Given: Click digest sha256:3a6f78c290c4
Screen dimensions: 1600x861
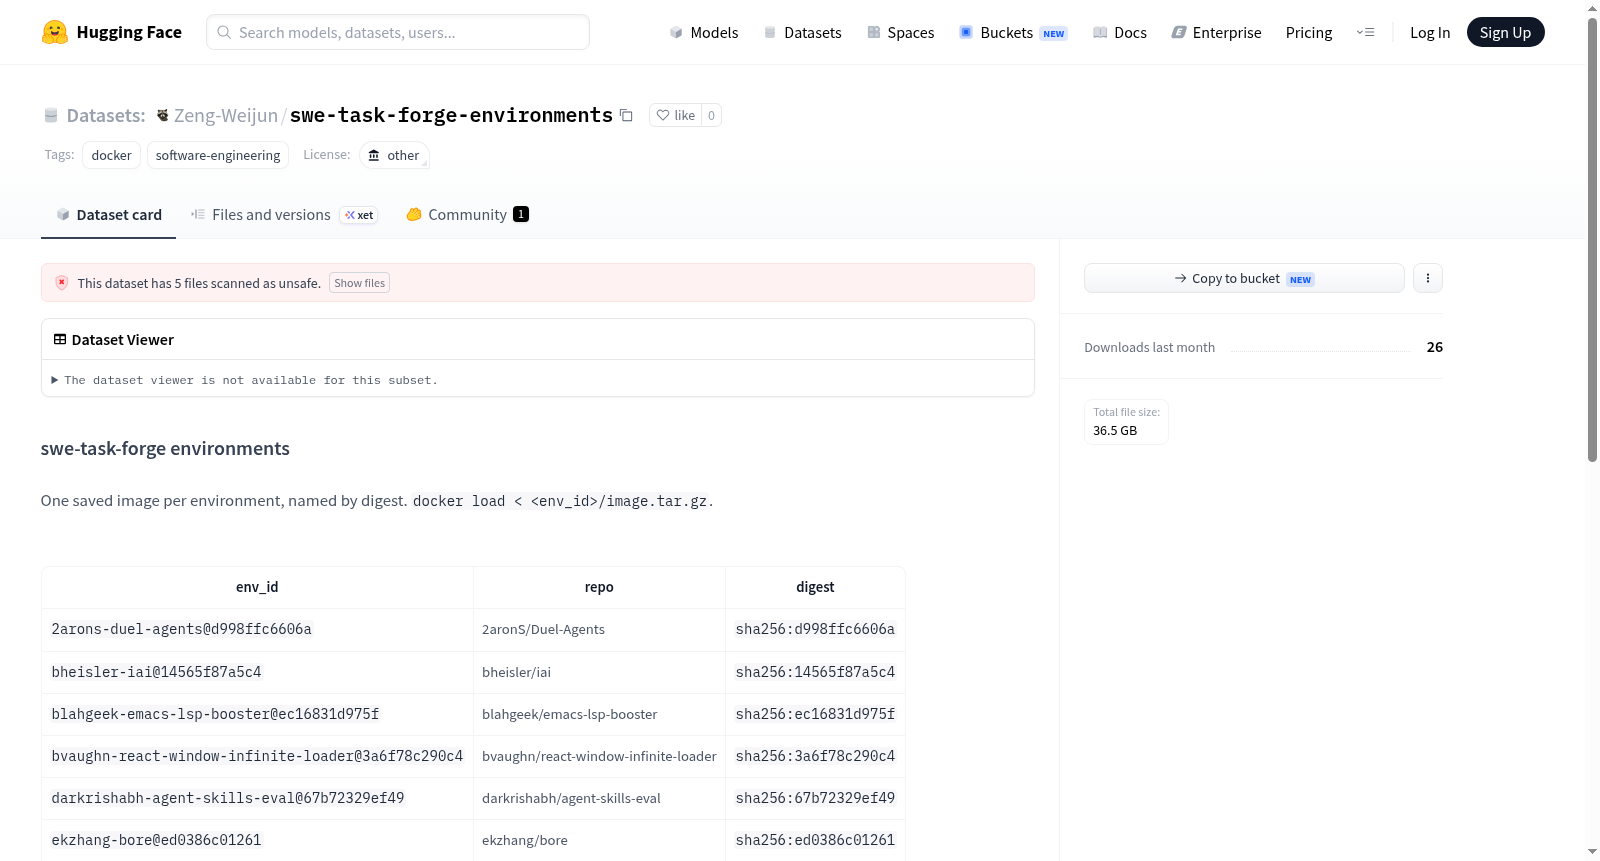Looking at the screenshot, I should (815, 756).
